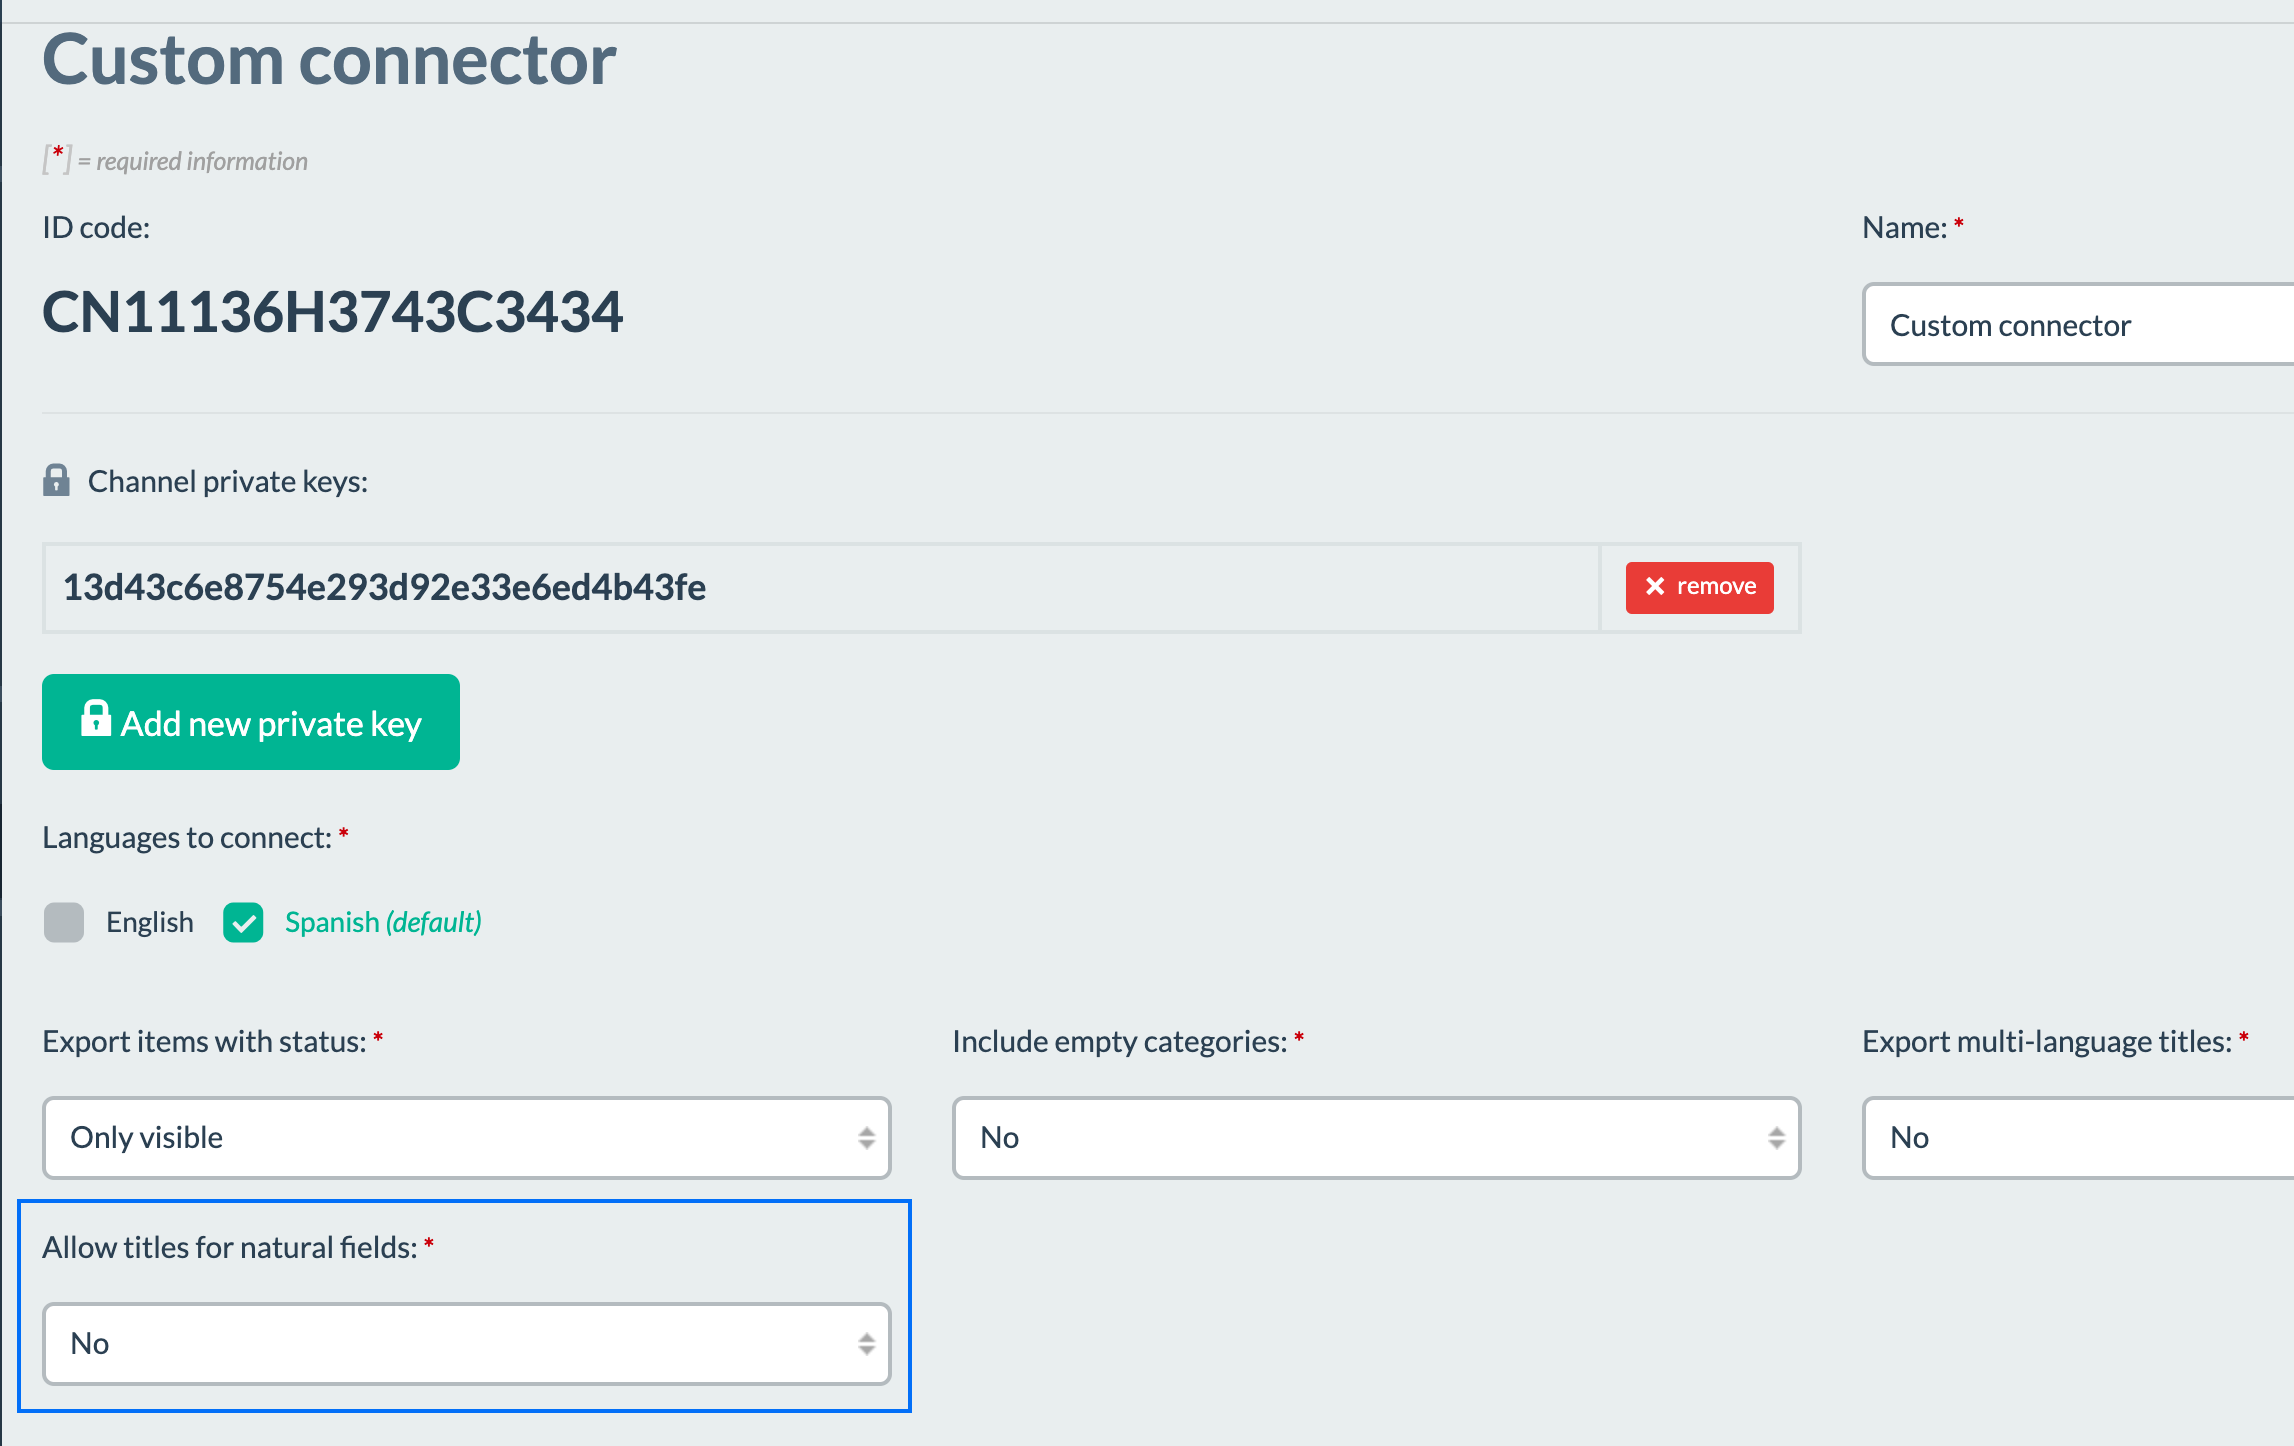
Task: Click the Add new private key button
Action: tap(251, 722)
